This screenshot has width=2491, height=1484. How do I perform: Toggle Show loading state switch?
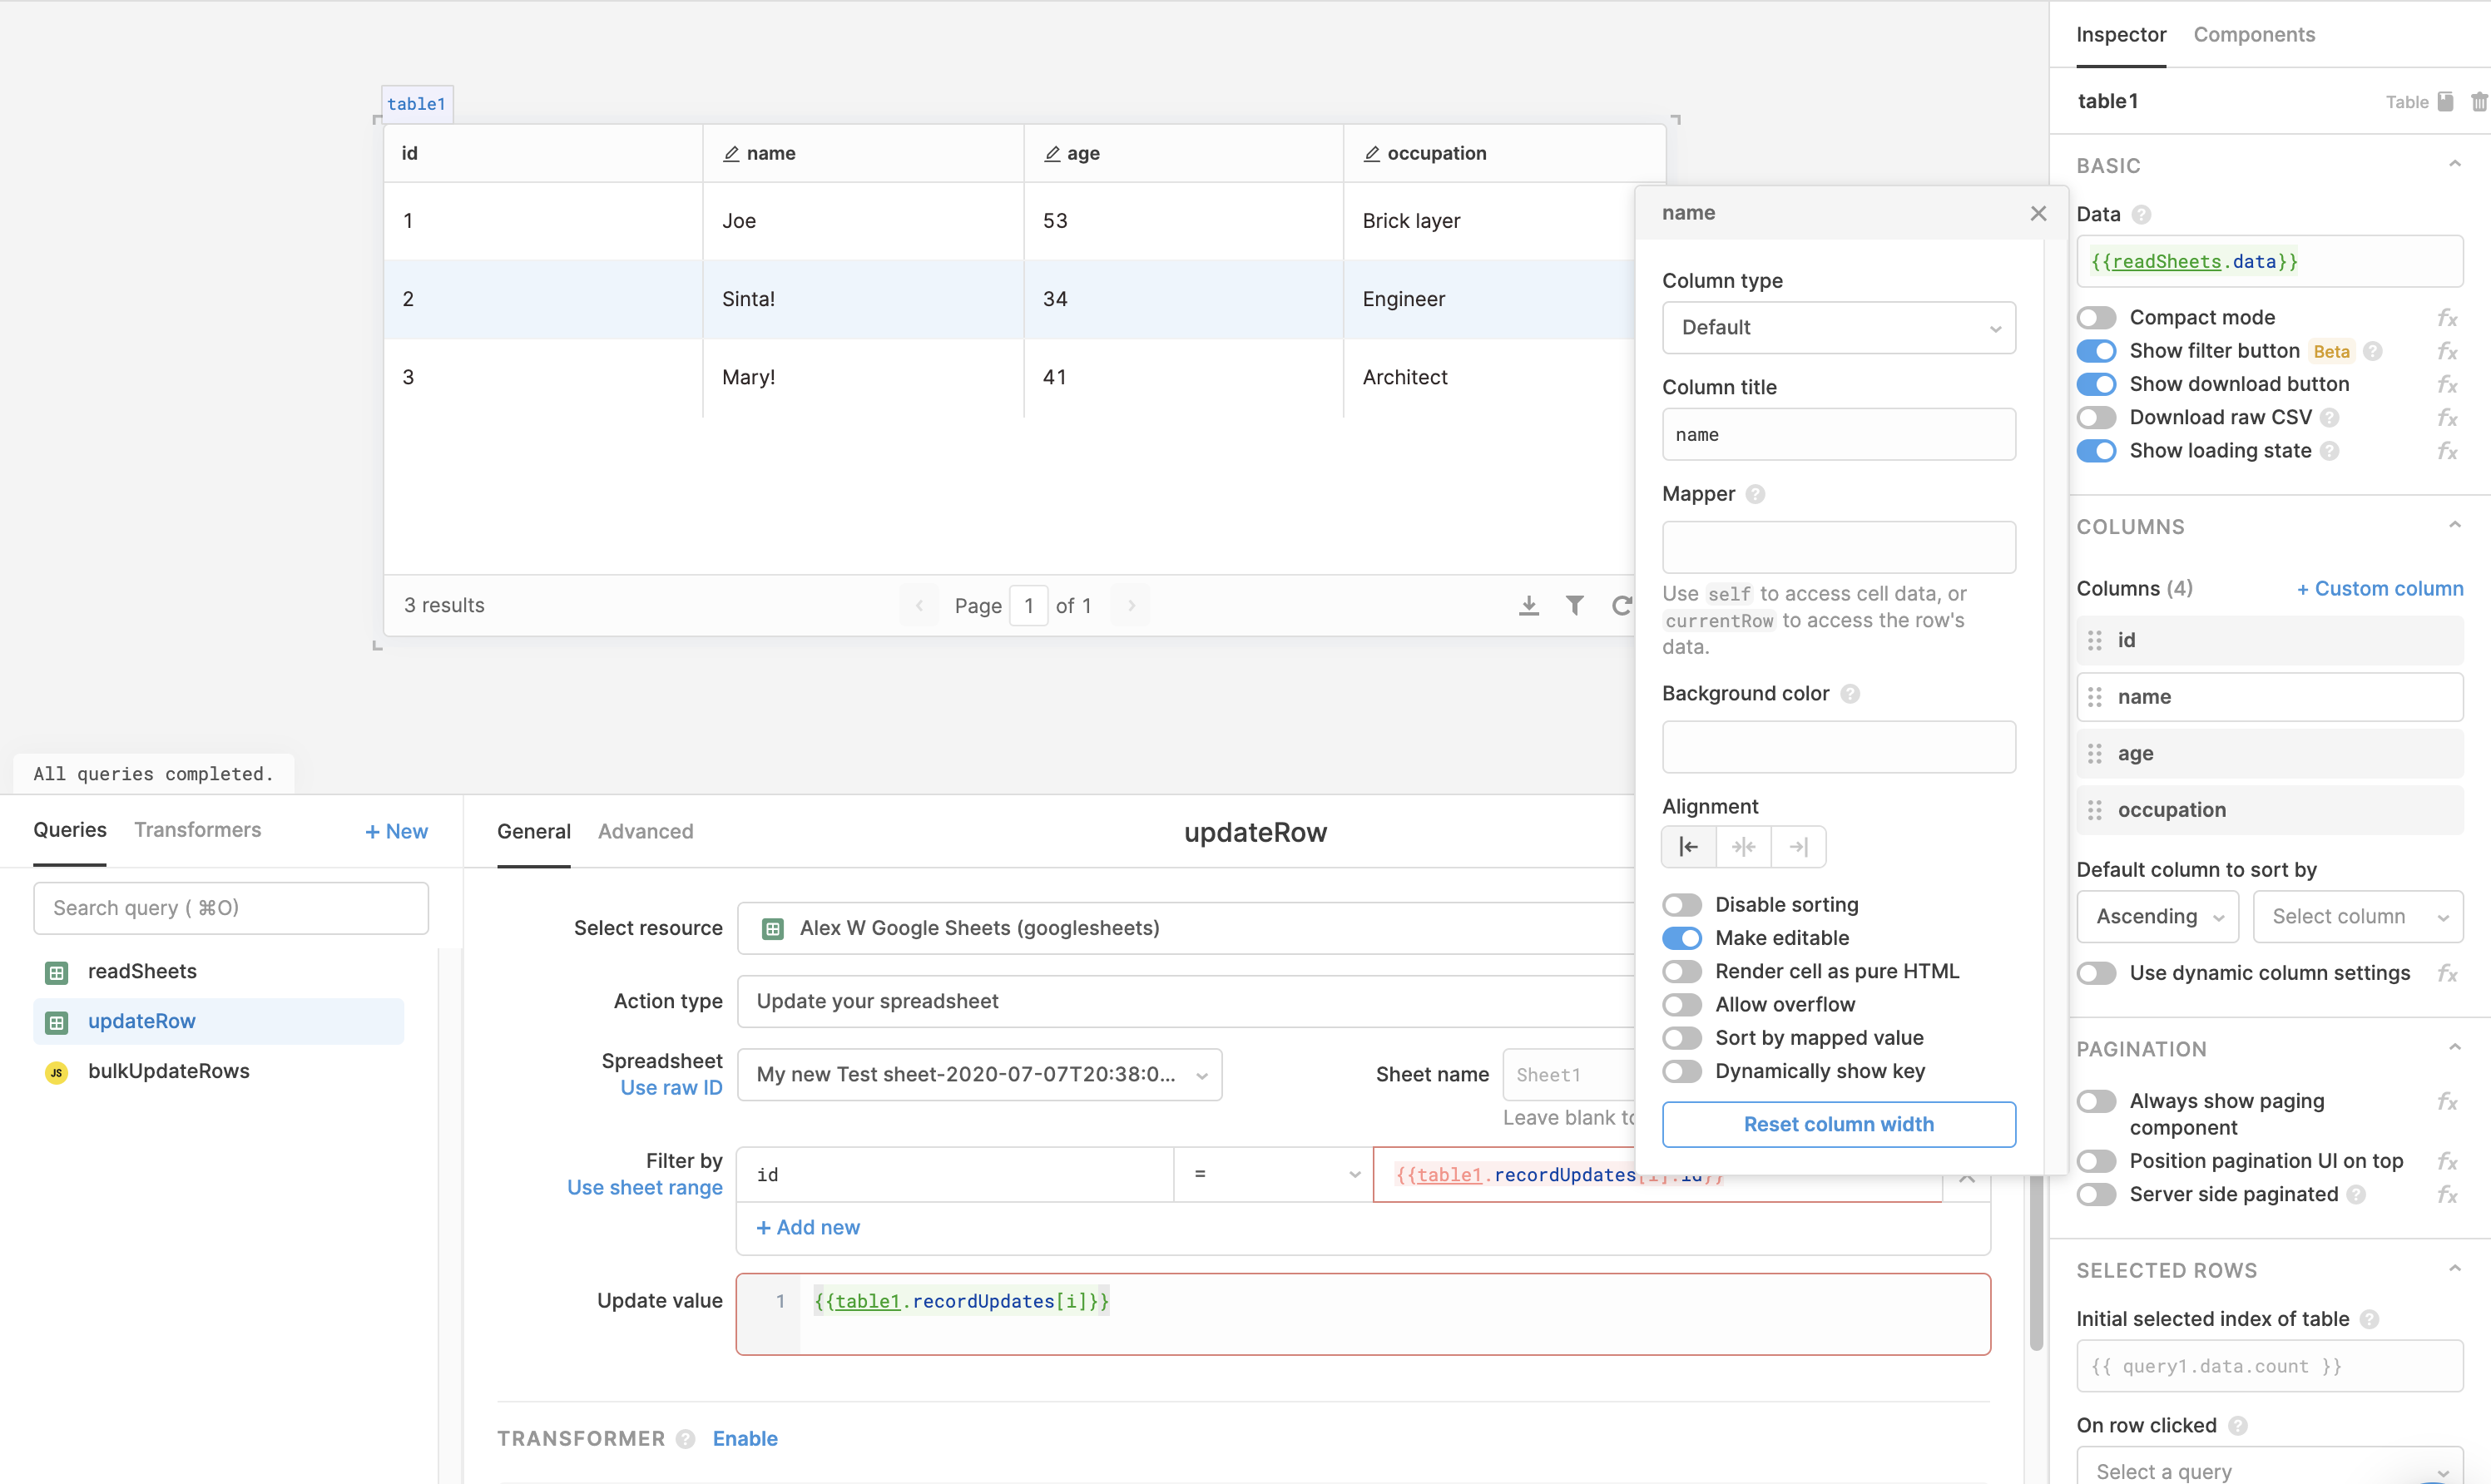pyautogui.click(x=2096, y=451)
